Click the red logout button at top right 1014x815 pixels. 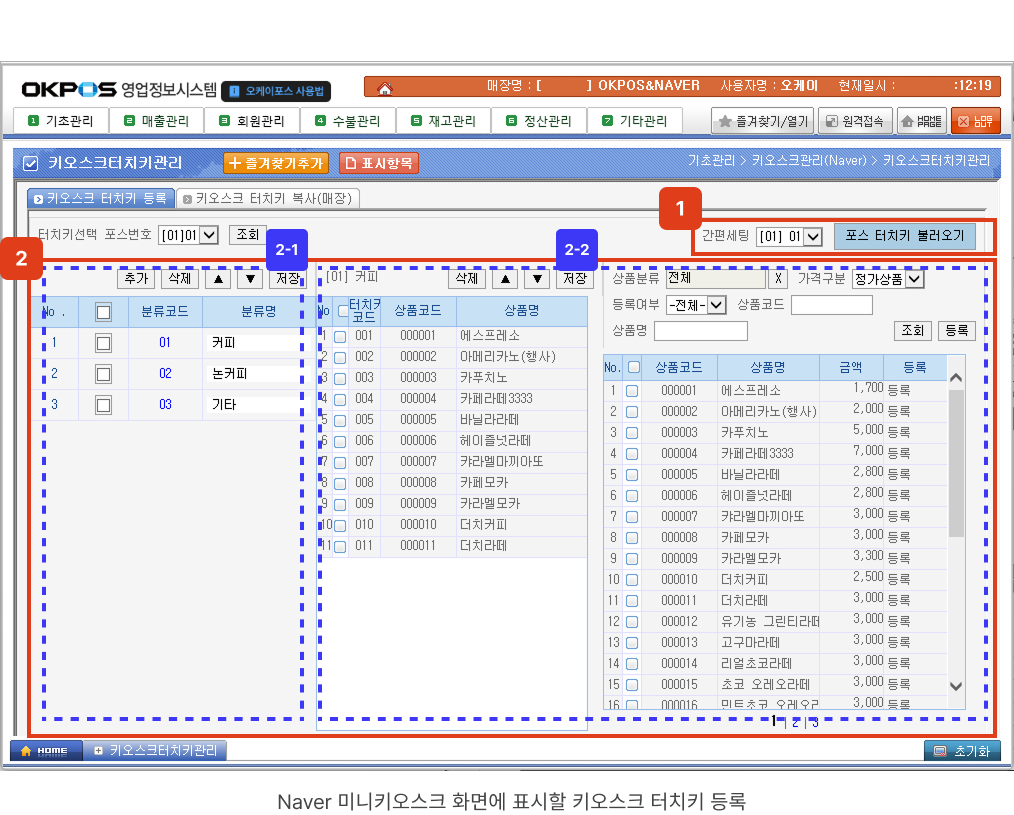coord(975,121)
